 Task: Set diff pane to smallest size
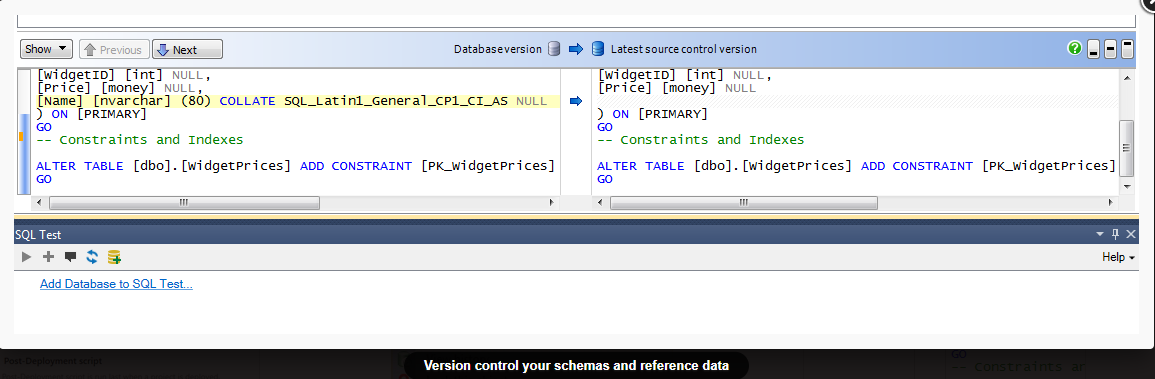click(1094, 49)
